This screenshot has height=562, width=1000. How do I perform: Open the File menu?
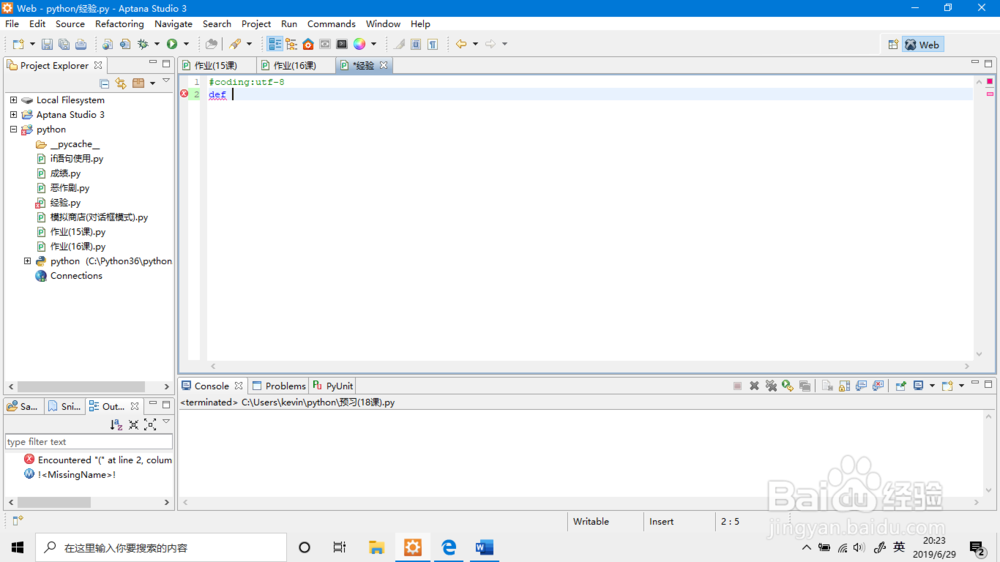point(12,24)
